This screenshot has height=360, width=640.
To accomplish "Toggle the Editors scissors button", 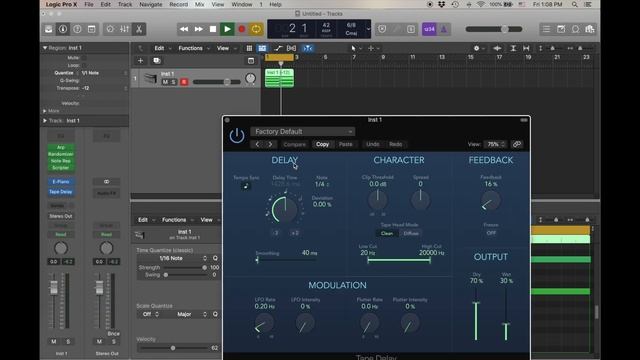I will pyautogui.click(x=139, y=29).
